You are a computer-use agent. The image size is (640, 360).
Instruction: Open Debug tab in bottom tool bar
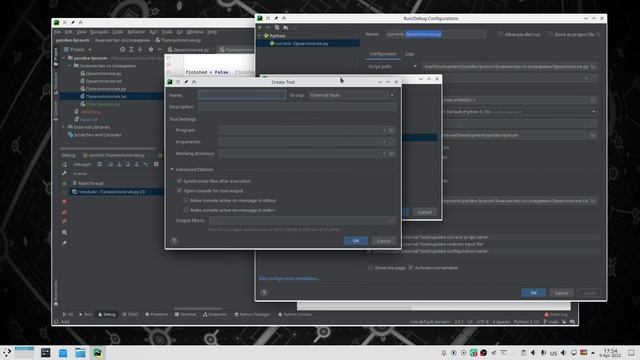107,314
